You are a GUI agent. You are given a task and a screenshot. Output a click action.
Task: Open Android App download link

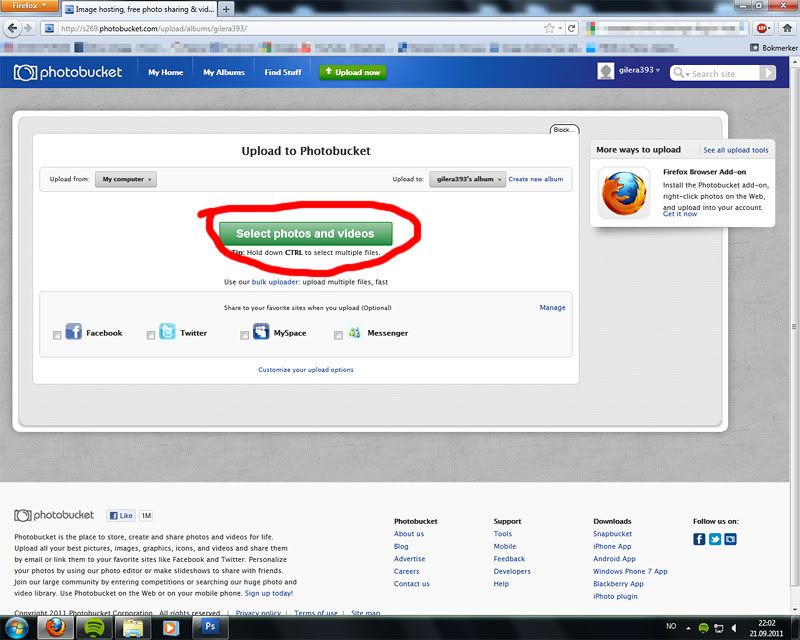[614, 559]
